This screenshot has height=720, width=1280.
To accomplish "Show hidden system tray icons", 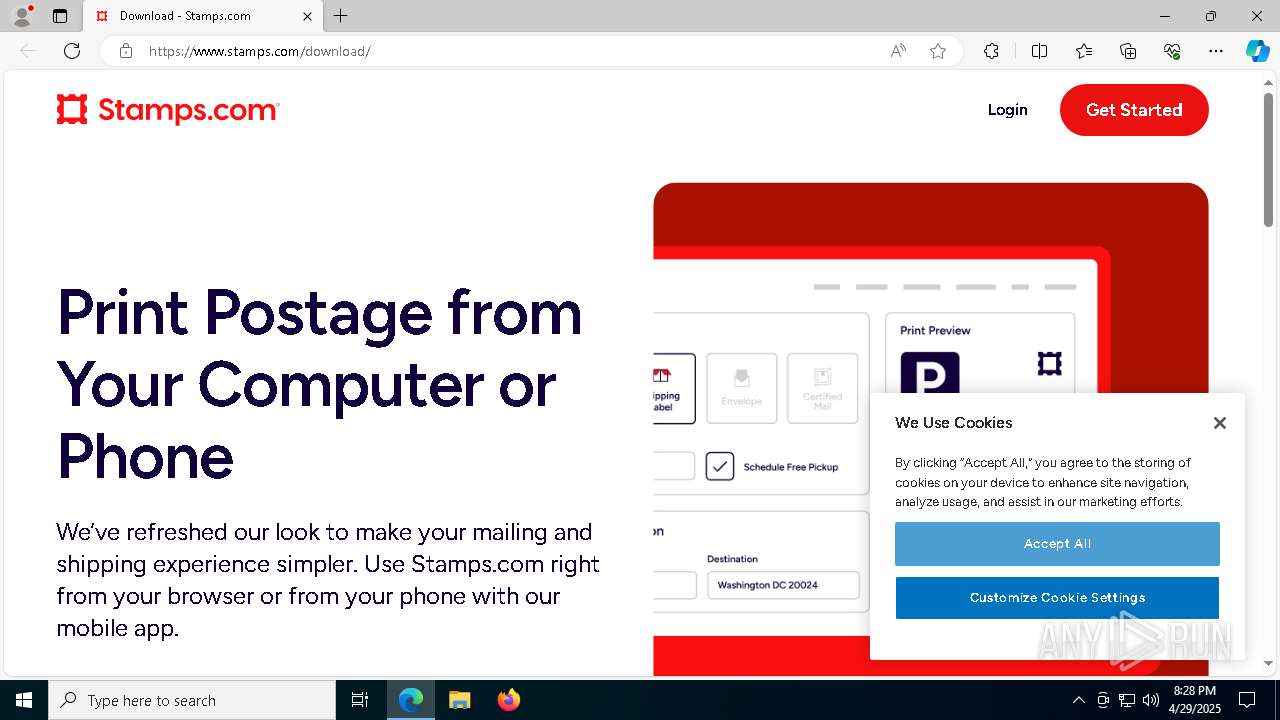I will click(1078, 700).
